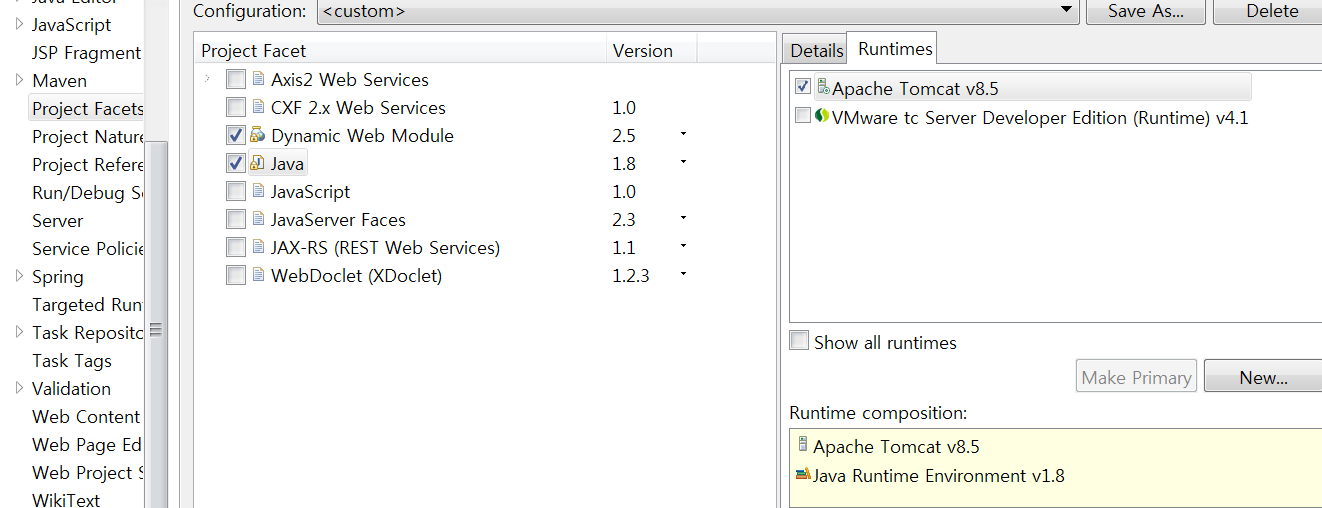The height and width of the screenshot is (508, 1322).
Task: Select Run/Debug Settings in left tree
Action: pos(88,192)
